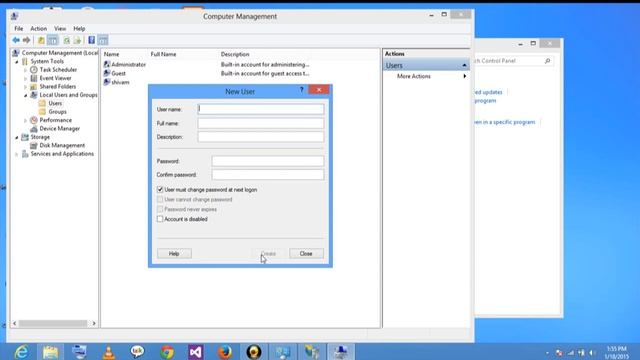This screenshot has height=360, width=640.
Task: Expand the Task Scheduler tree node
Action: point(25,70)
